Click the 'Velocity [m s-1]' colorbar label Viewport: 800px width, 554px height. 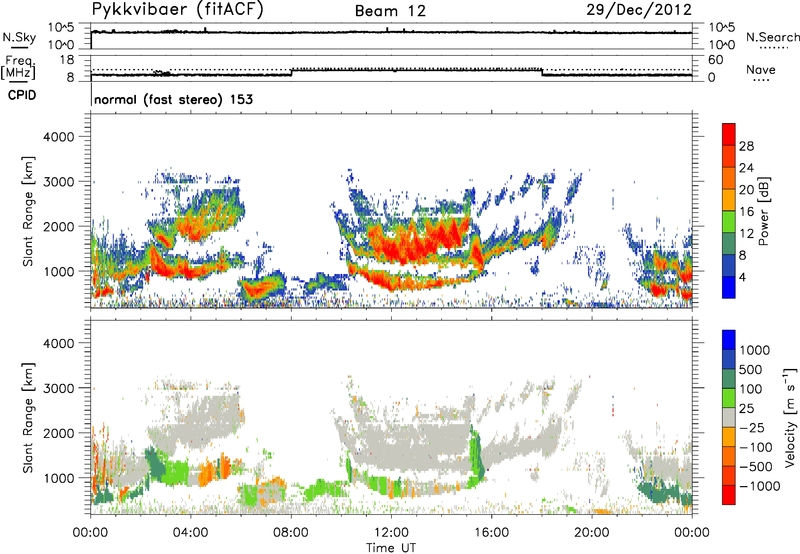coord(790,417)
